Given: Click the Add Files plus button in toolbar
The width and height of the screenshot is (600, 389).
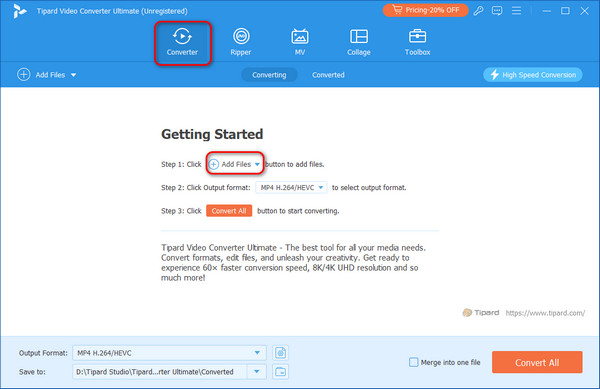Looking at the screenshot, I should [x=24, y=75].
